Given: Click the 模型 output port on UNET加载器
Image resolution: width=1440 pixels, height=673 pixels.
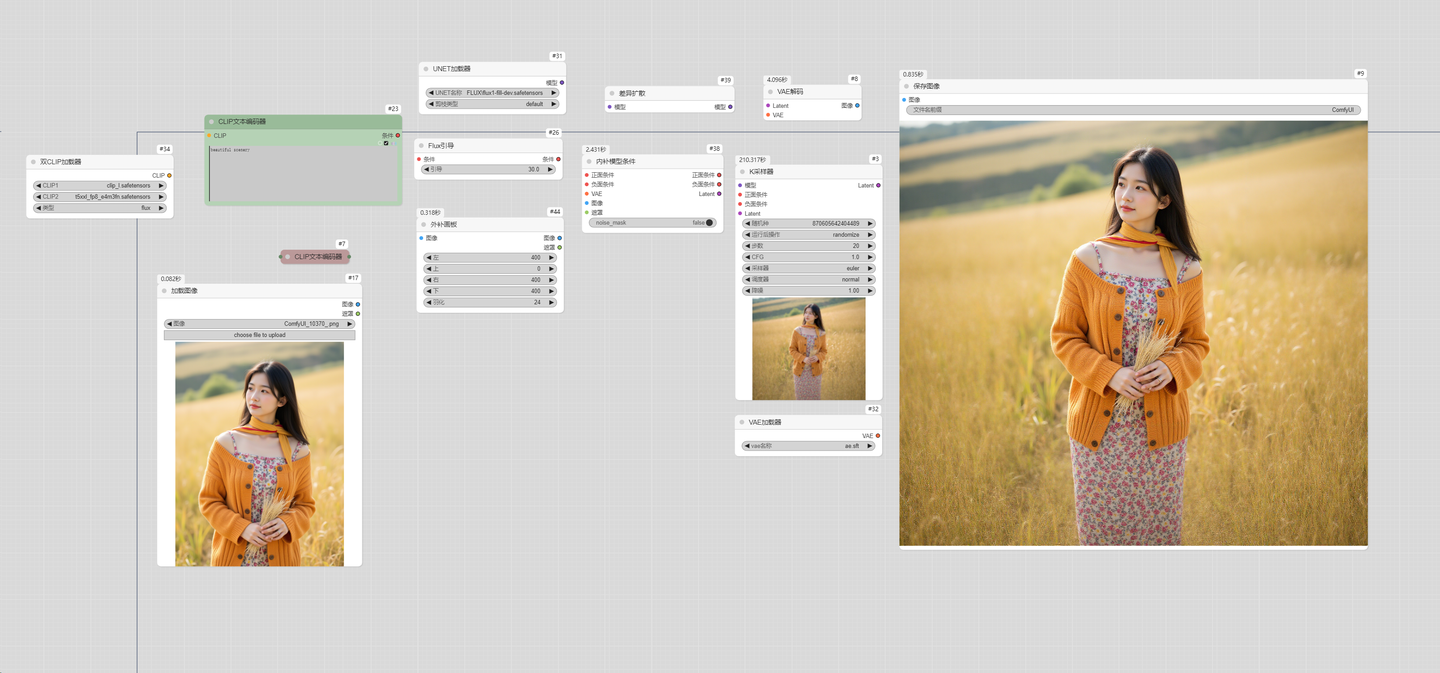Looking at the screenshot, I should (562, 83).
